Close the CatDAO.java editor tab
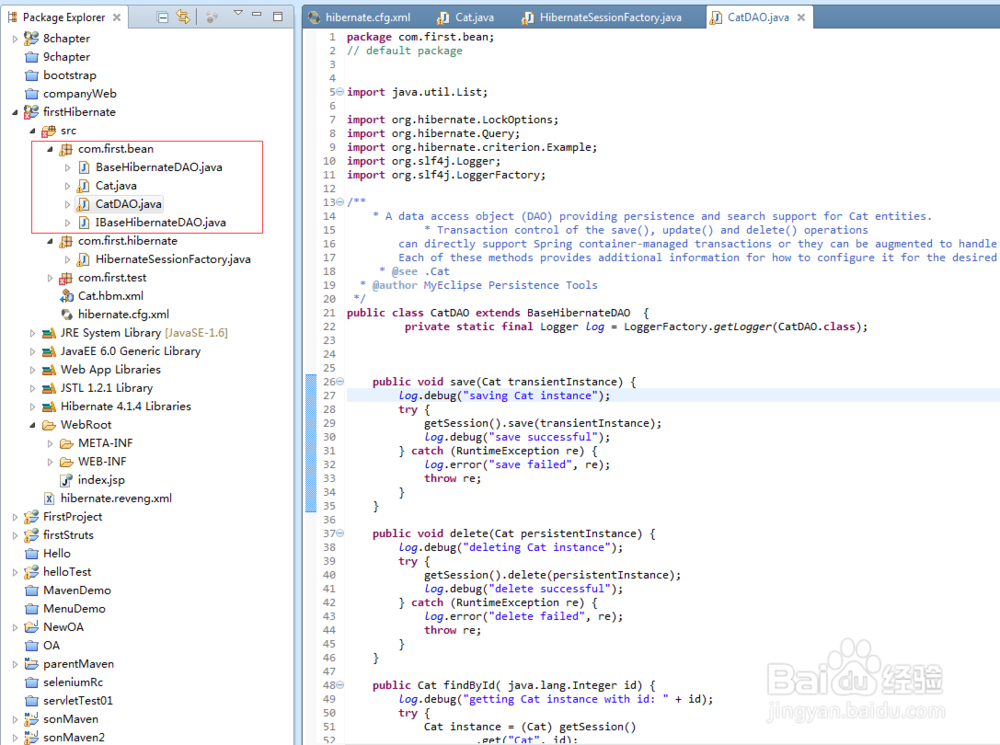Screen dimensions: 1000x745 click(x=801, y=17)
